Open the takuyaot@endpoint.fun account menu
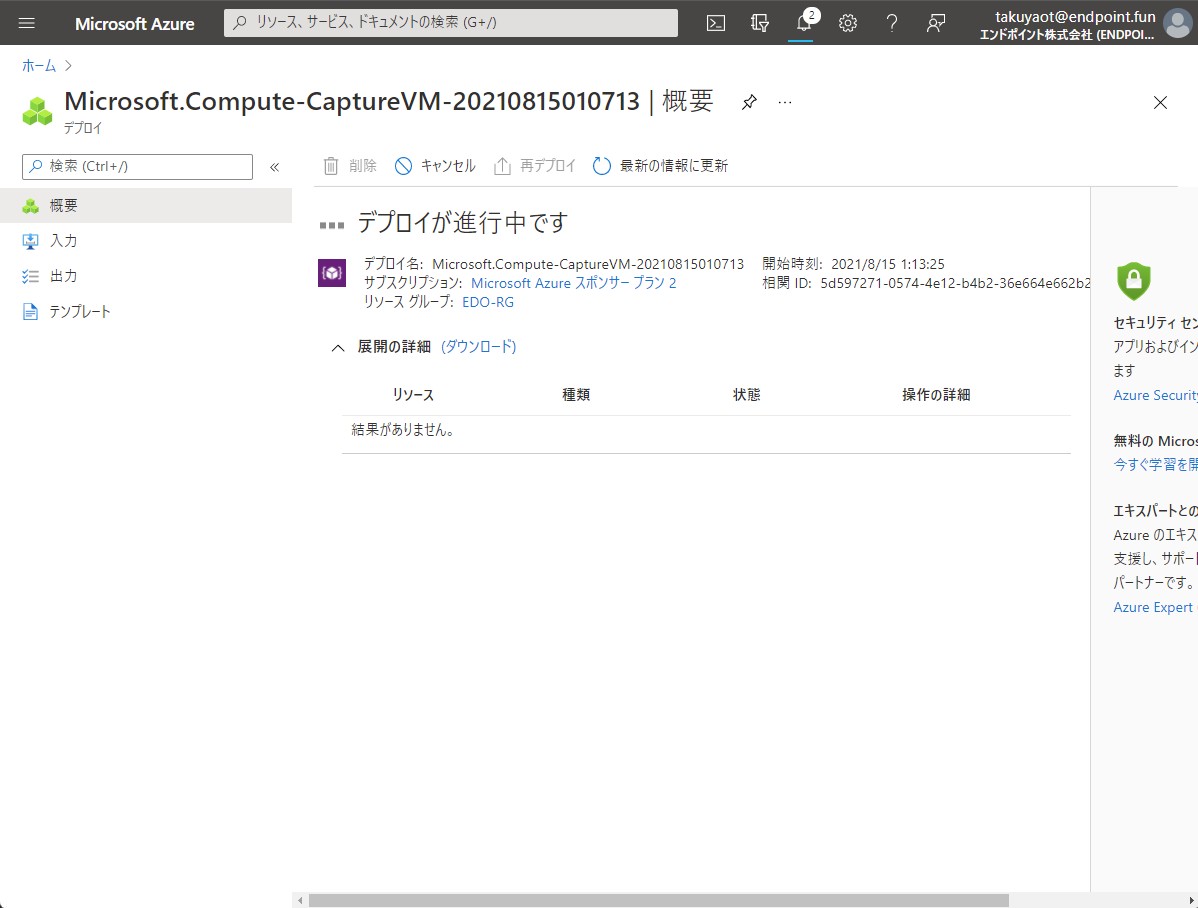1198x908 pixels. tap(1067, 24)
